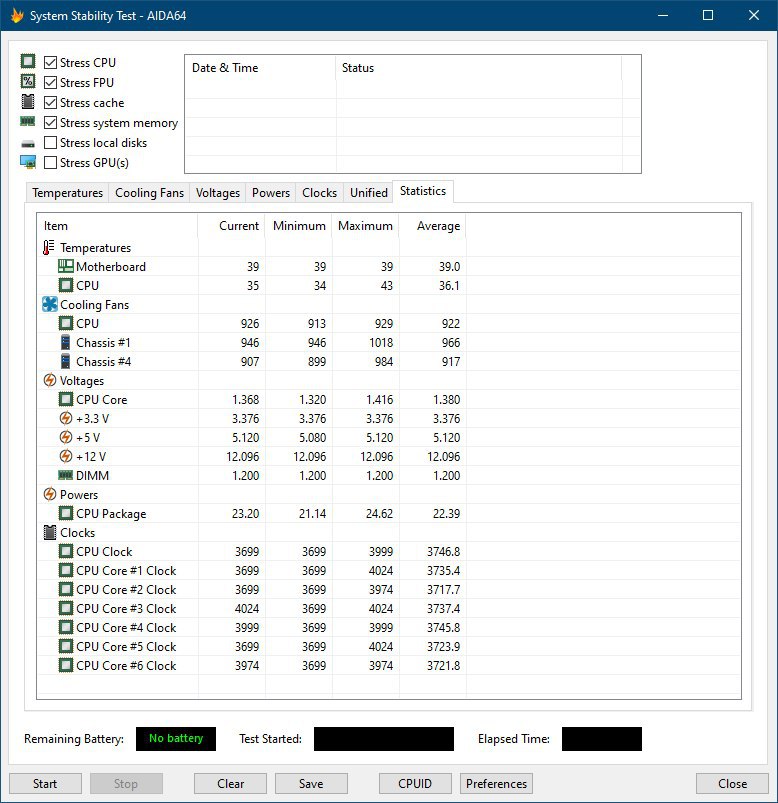Switch to the Voltages tab

tap(218, 193)
